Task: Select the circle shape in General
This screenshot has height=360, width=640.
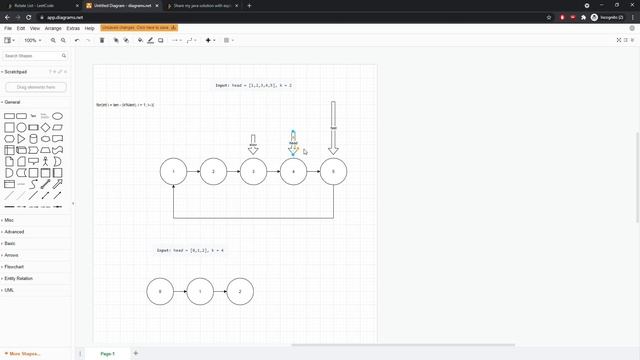Action: point(21,127)
